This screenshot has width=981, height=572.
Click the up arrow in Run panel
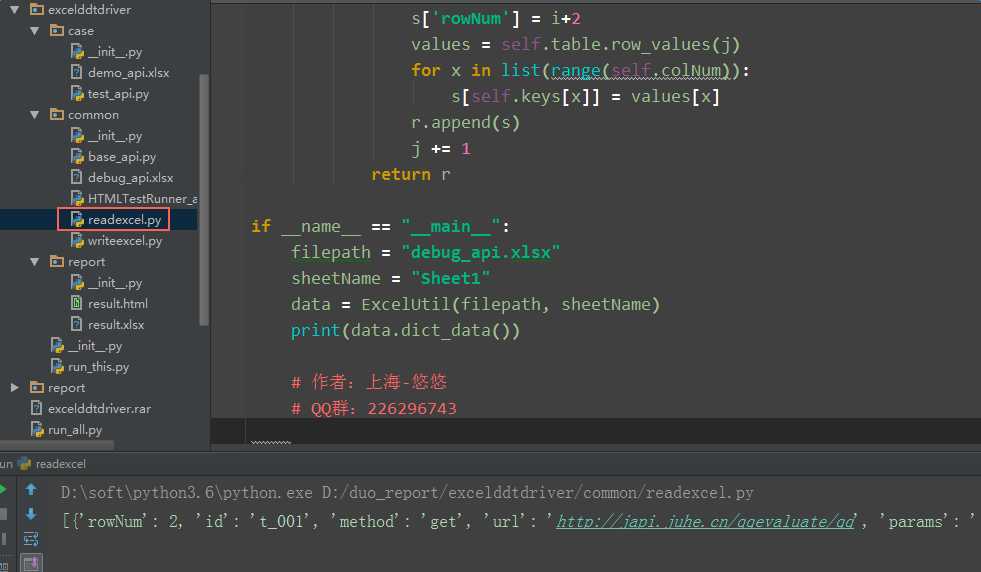click(x=31, y=489)
